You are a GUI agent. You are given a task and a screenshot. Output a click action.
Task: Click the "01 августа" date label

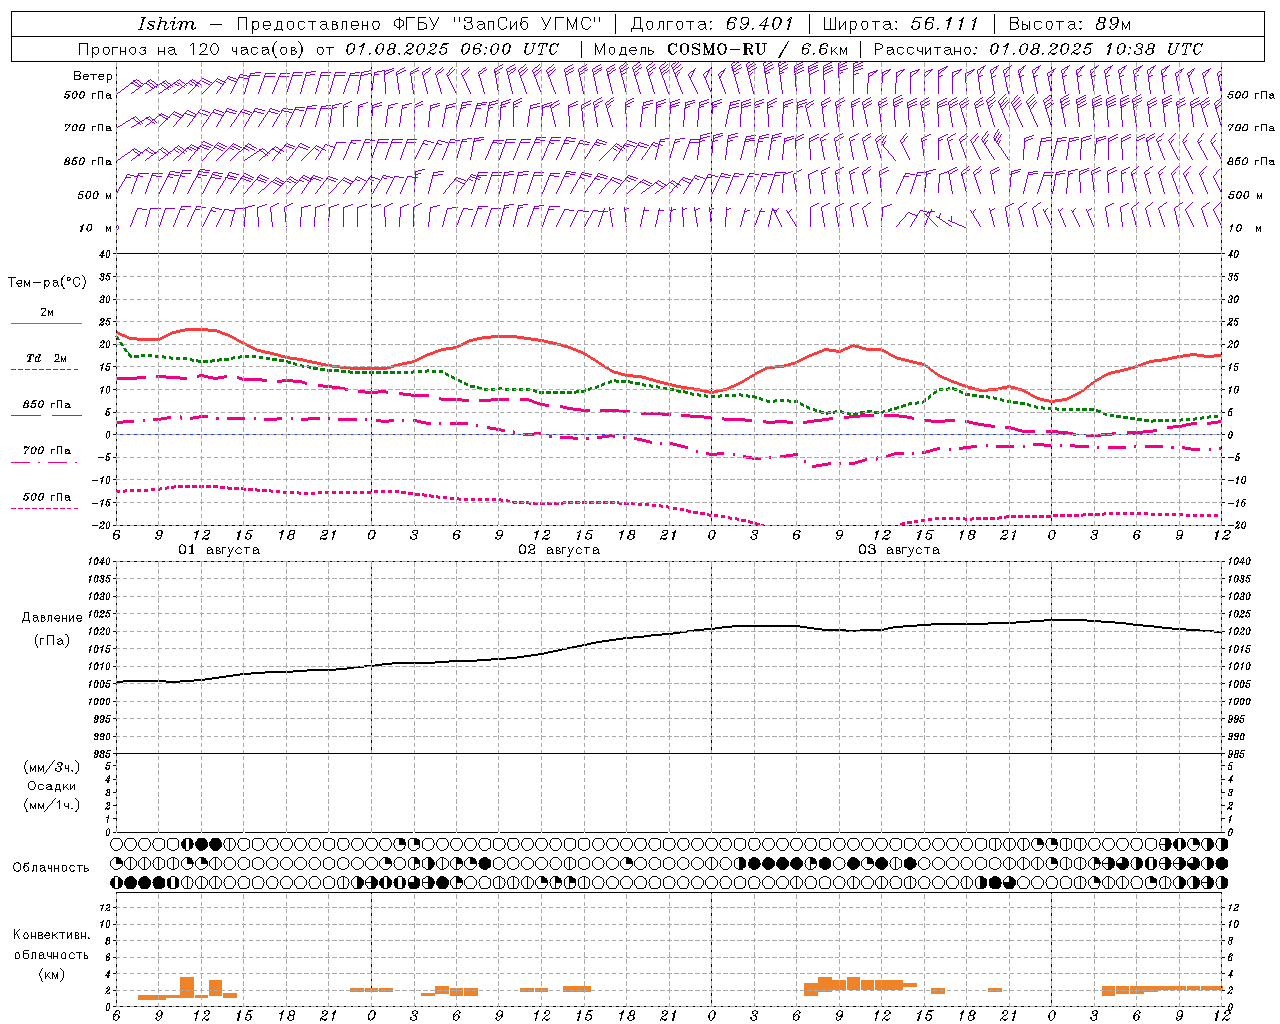tap(219, 550)
